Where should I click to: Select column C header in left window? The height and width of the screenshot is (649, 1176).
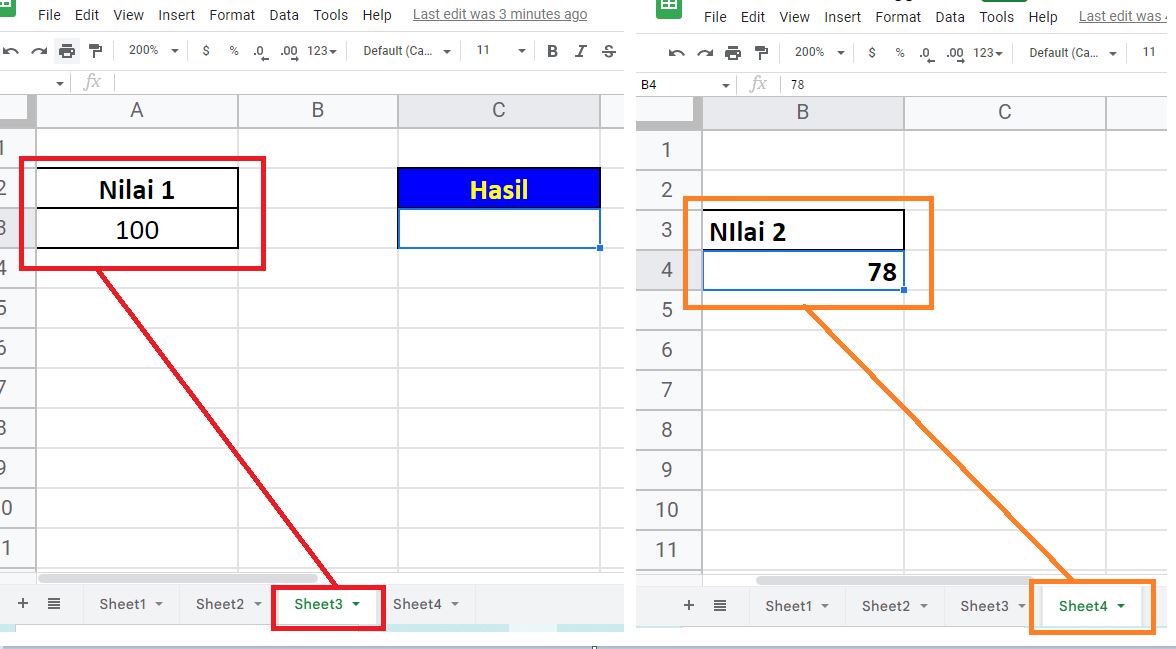click(499, 110)
